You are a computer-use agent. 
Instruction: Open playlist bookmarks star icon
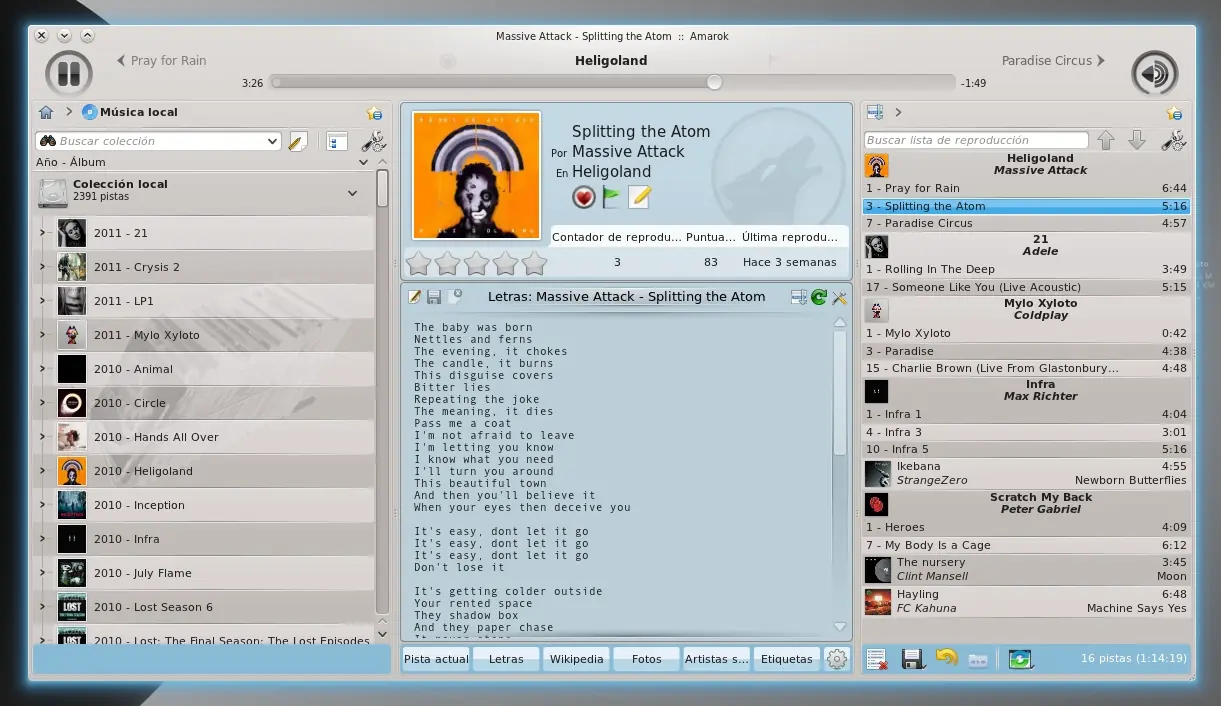[x=1174, y=113]
